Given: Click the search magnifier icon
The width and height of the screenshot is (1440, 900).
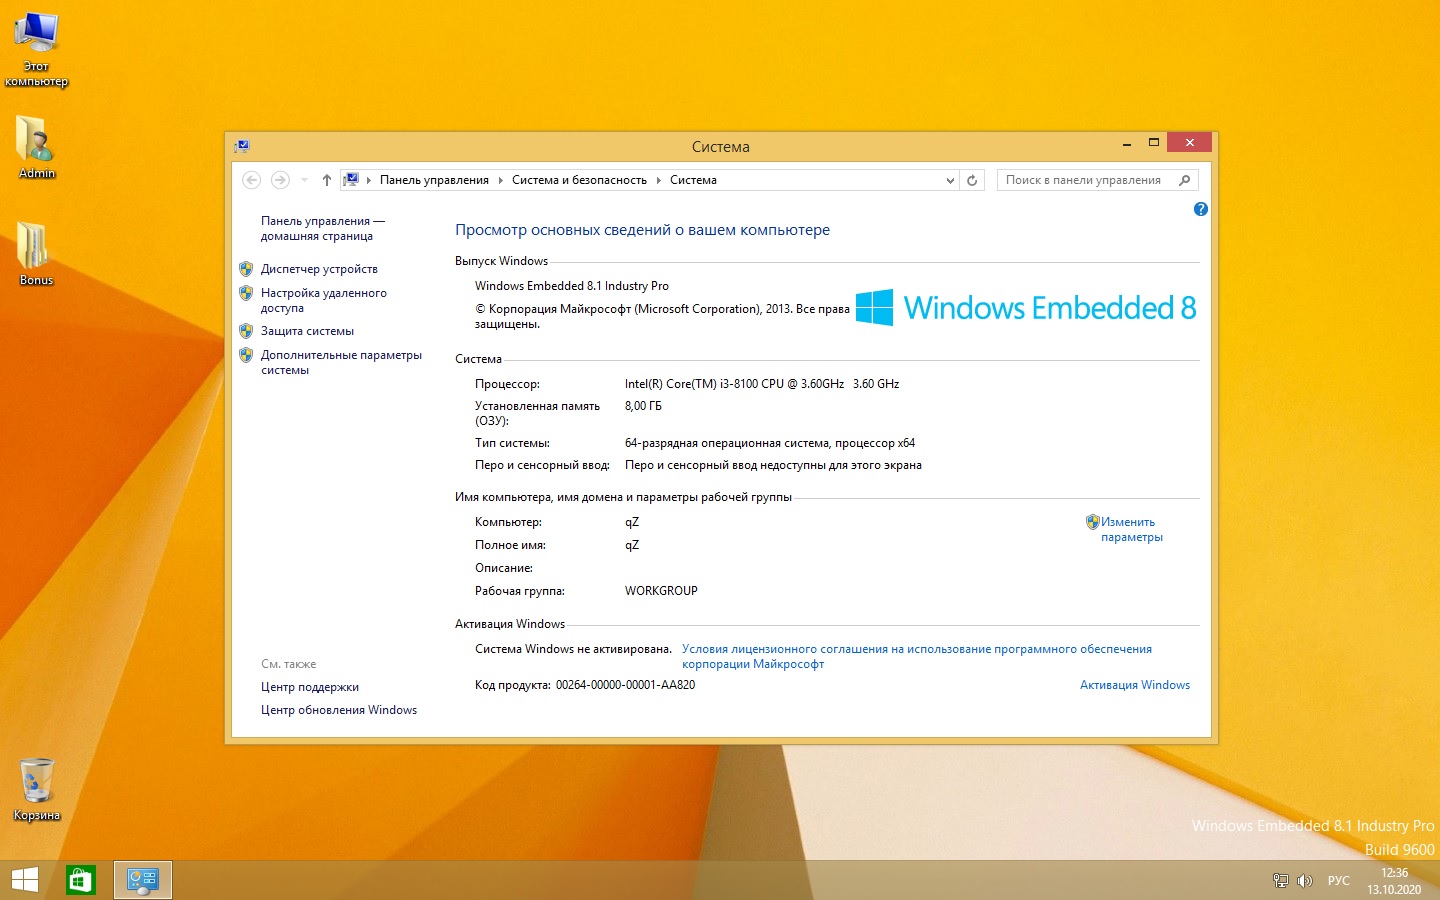Looking at the screenshot, I should coord(1184,181).
